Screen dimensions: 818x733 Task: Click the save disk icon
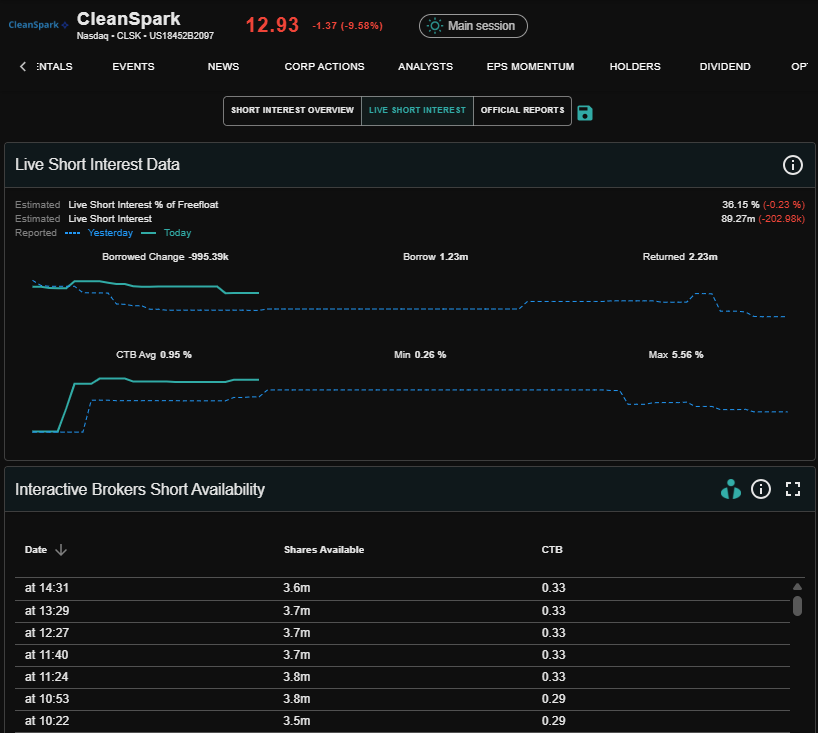tap(585, 113)
